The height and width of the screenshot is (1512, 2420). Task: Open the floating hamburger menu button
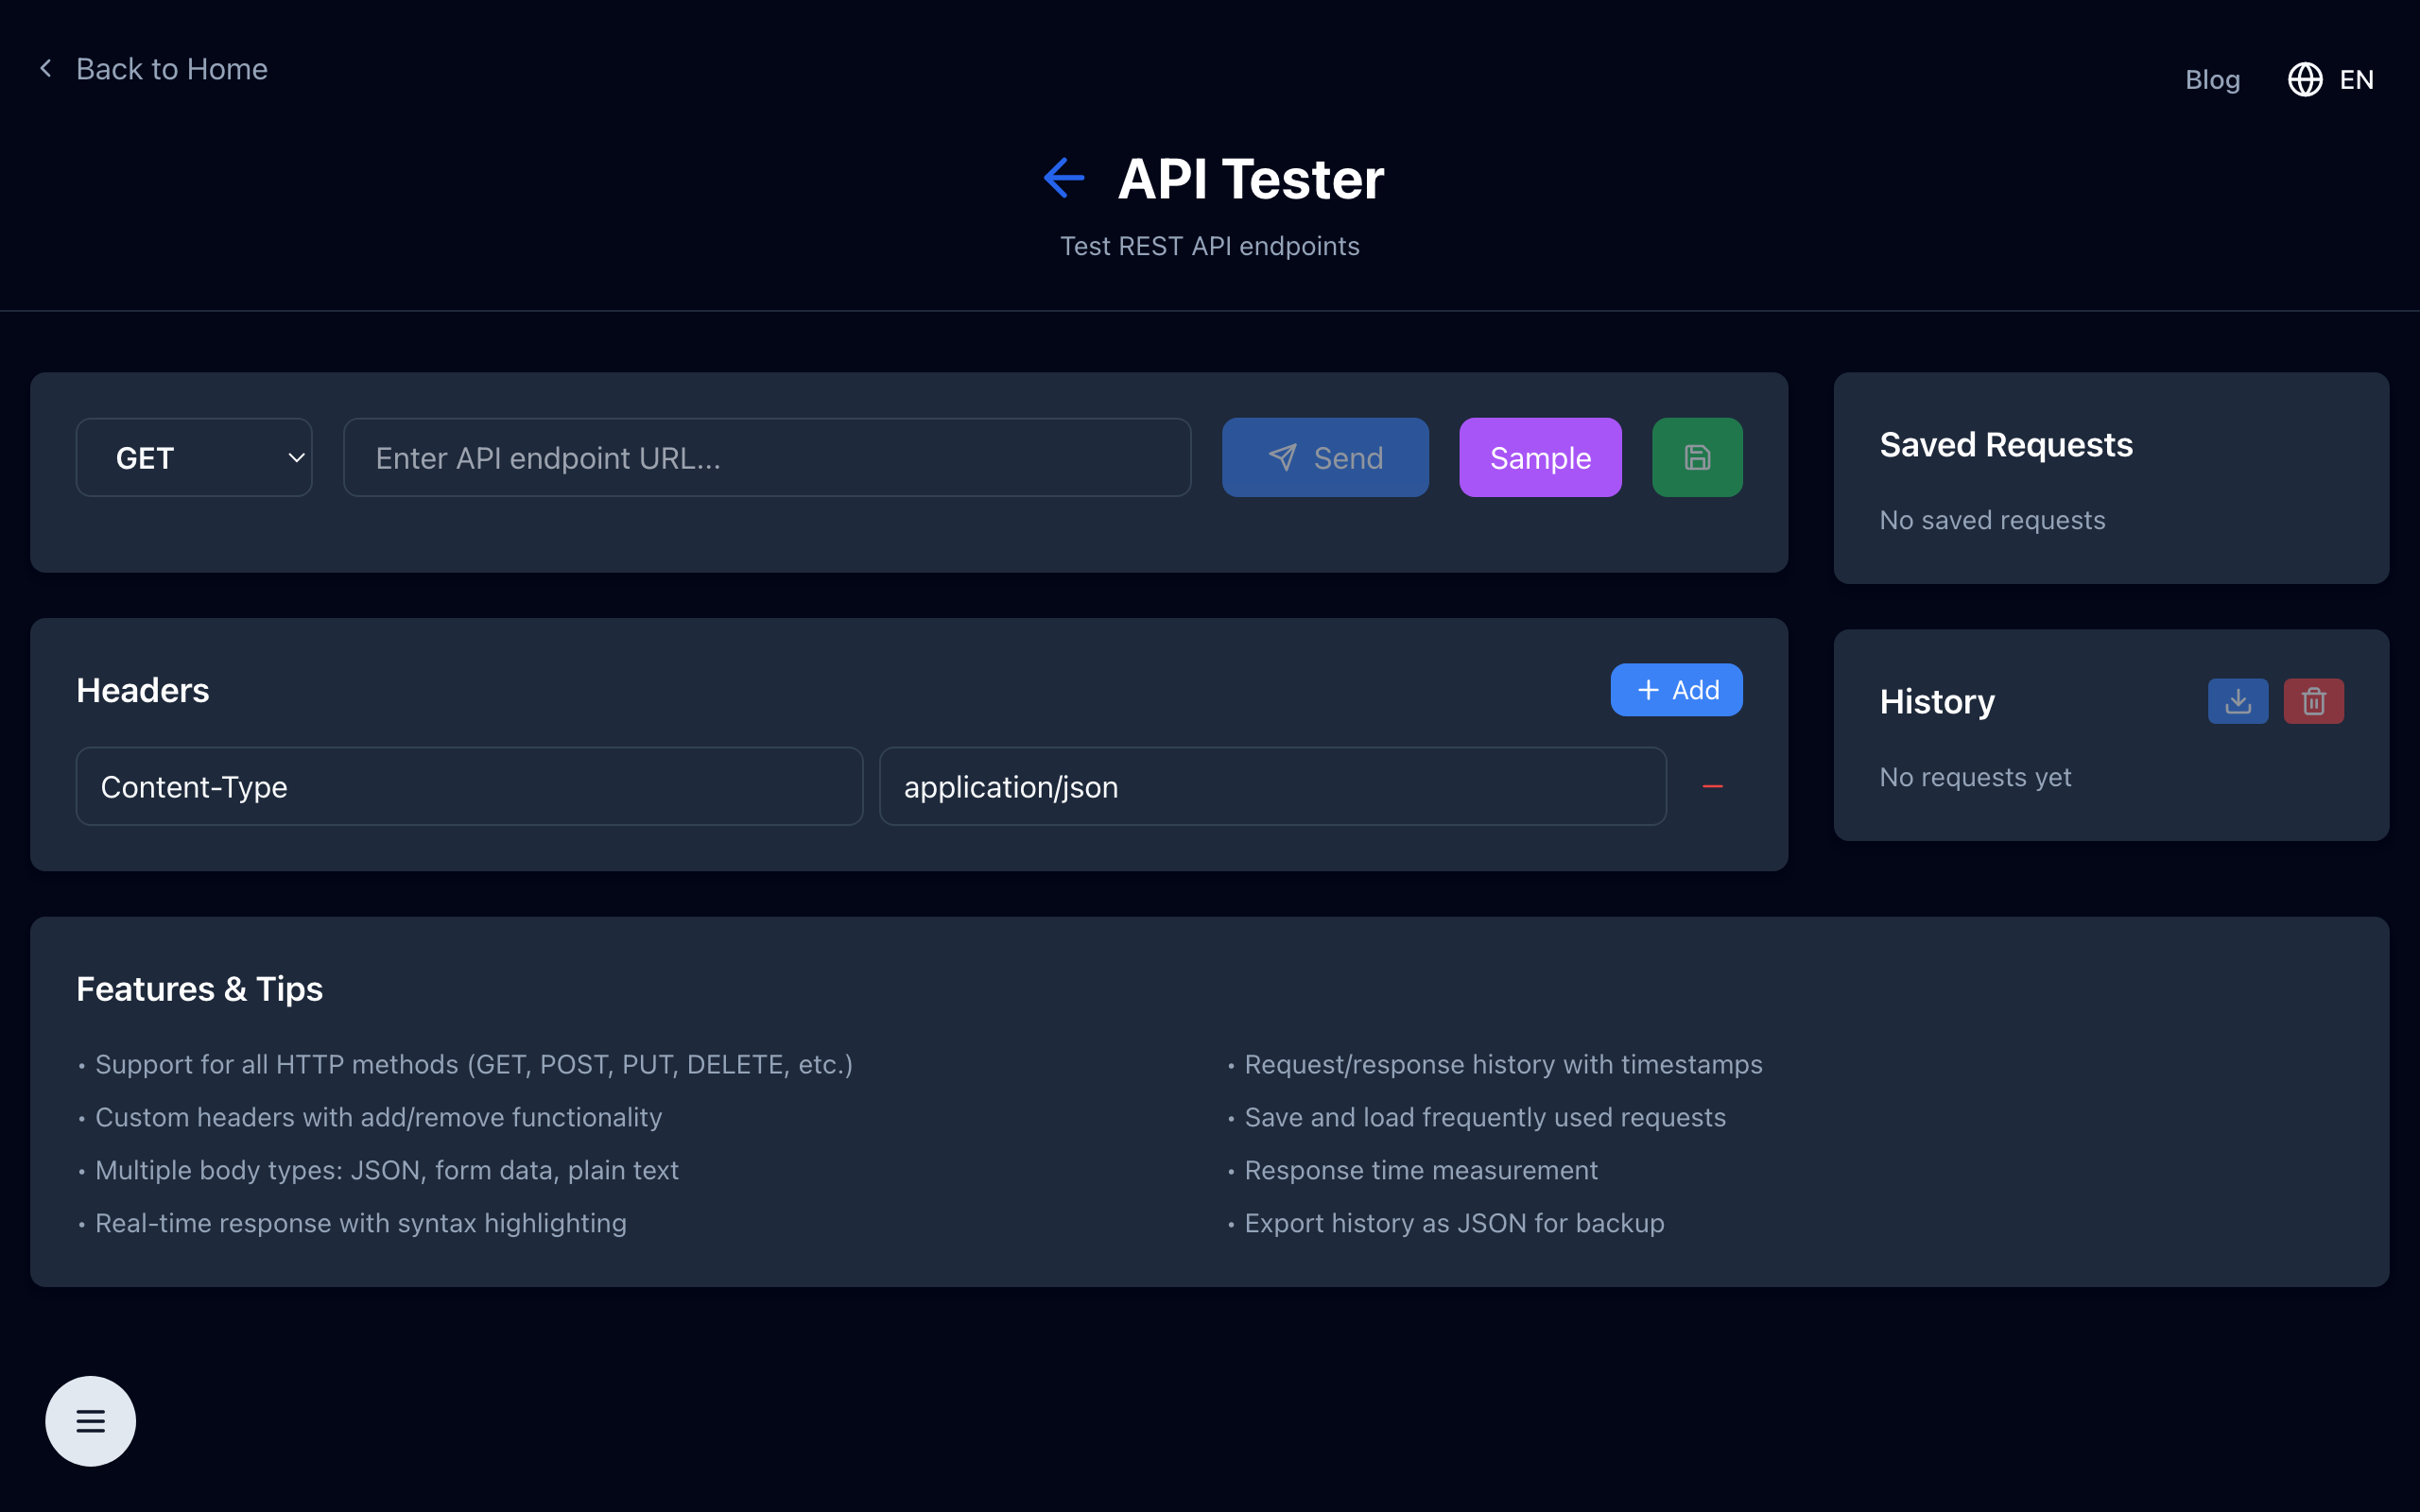click(x=91, y=1421)
